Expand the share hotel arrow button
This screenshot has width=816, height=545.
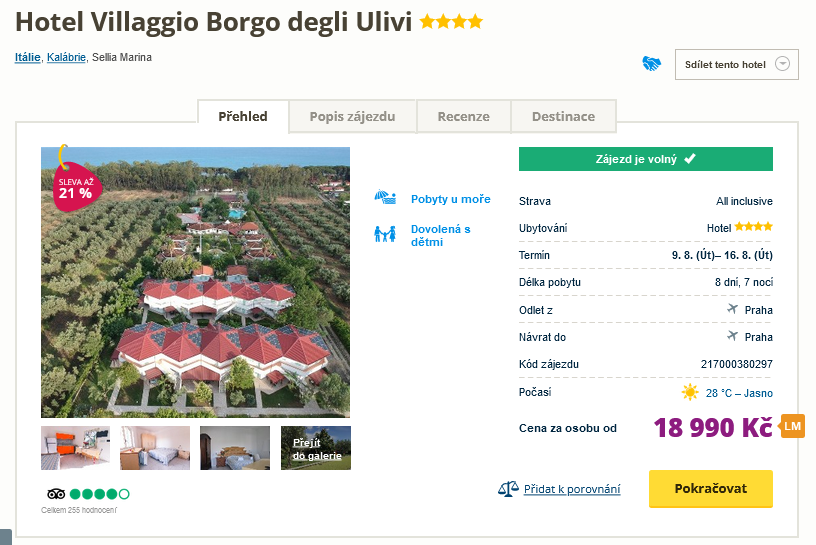pos(782,65)
